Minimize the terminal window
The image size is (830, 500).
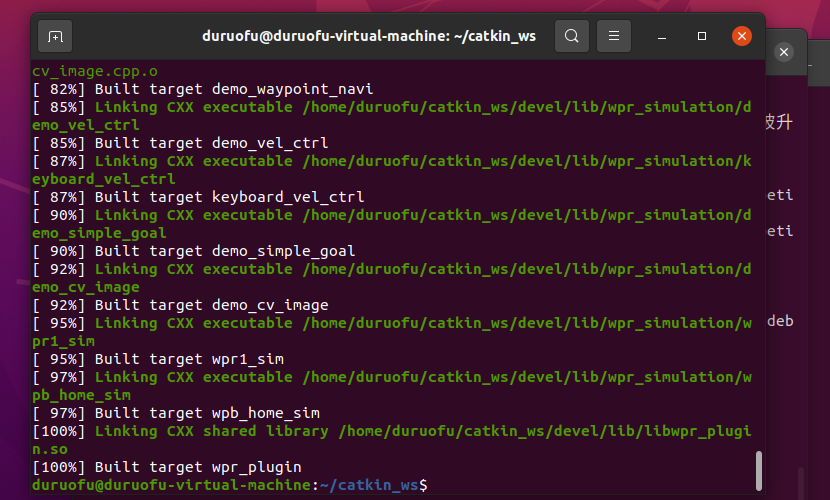tap(663, 37)
